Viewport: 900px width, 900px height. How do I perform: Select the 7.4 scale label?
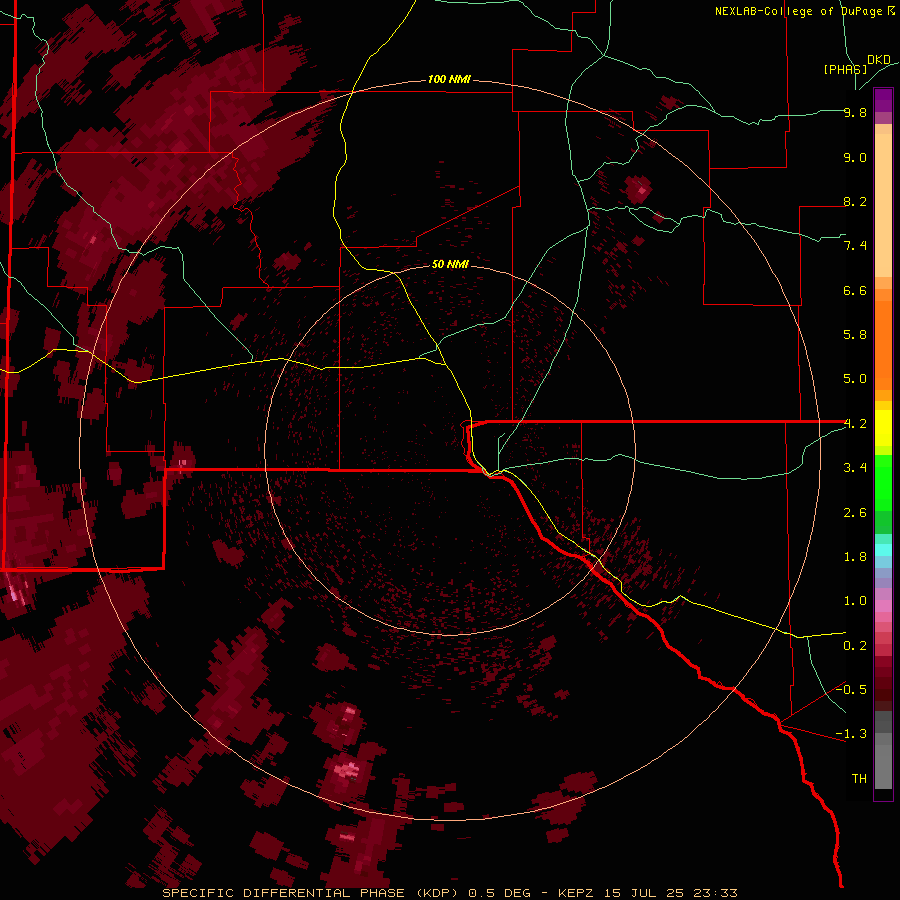pyautogui.click(x=855, y=246)
